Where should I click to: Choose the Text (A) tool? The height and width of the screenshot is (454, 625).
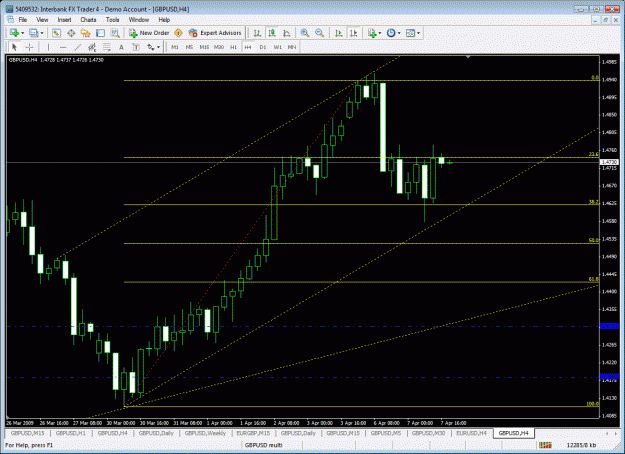coord(122,47)
